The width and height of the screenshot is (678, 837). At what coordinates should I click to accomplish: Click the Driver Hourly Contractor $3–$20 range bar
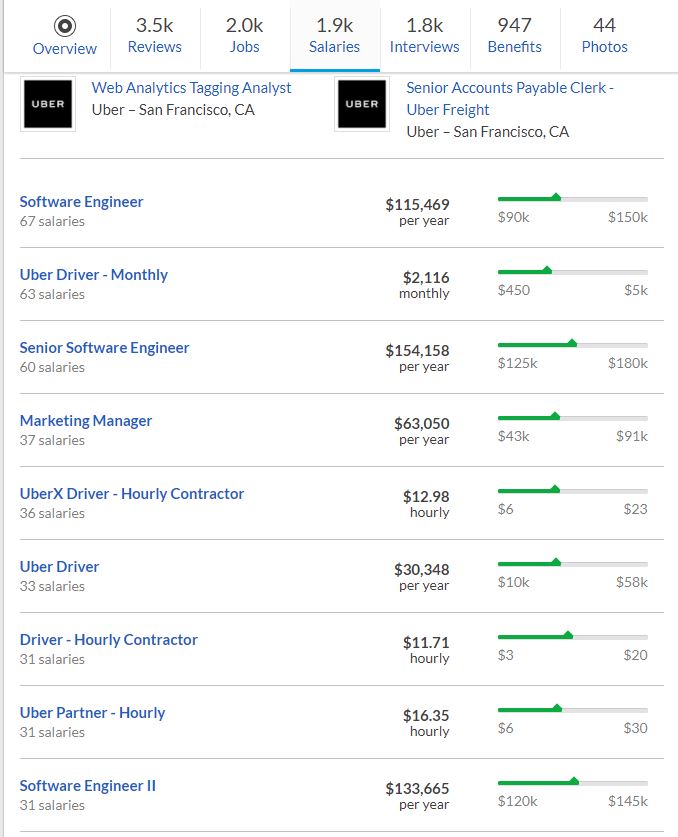tap(572, 636)
